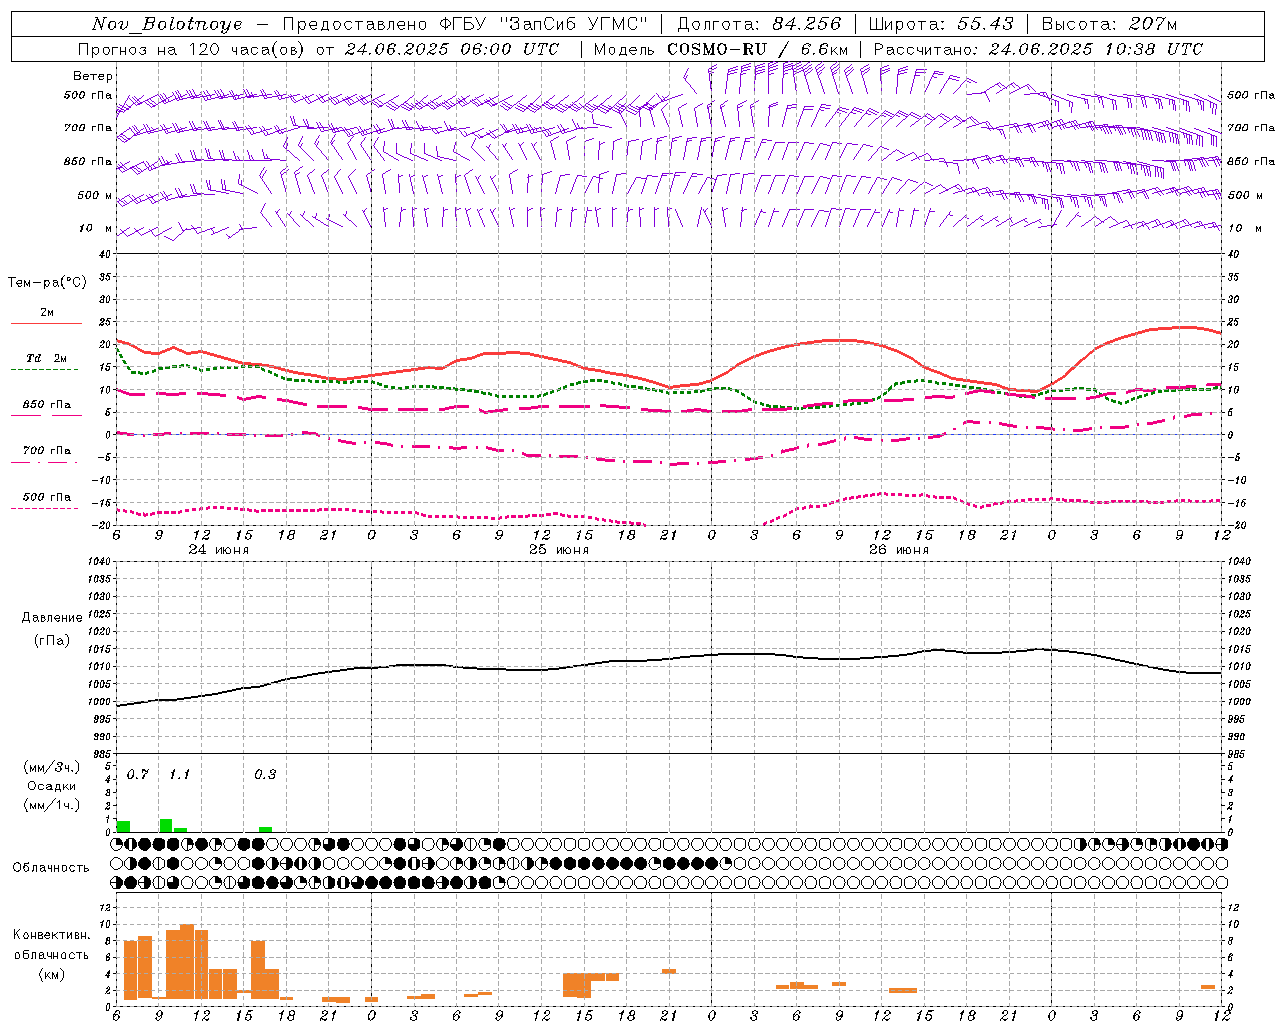Click the ФГБУ "ЗапСиб УГМС" provider text
1280x1024 pixels.
pos(543,24)
